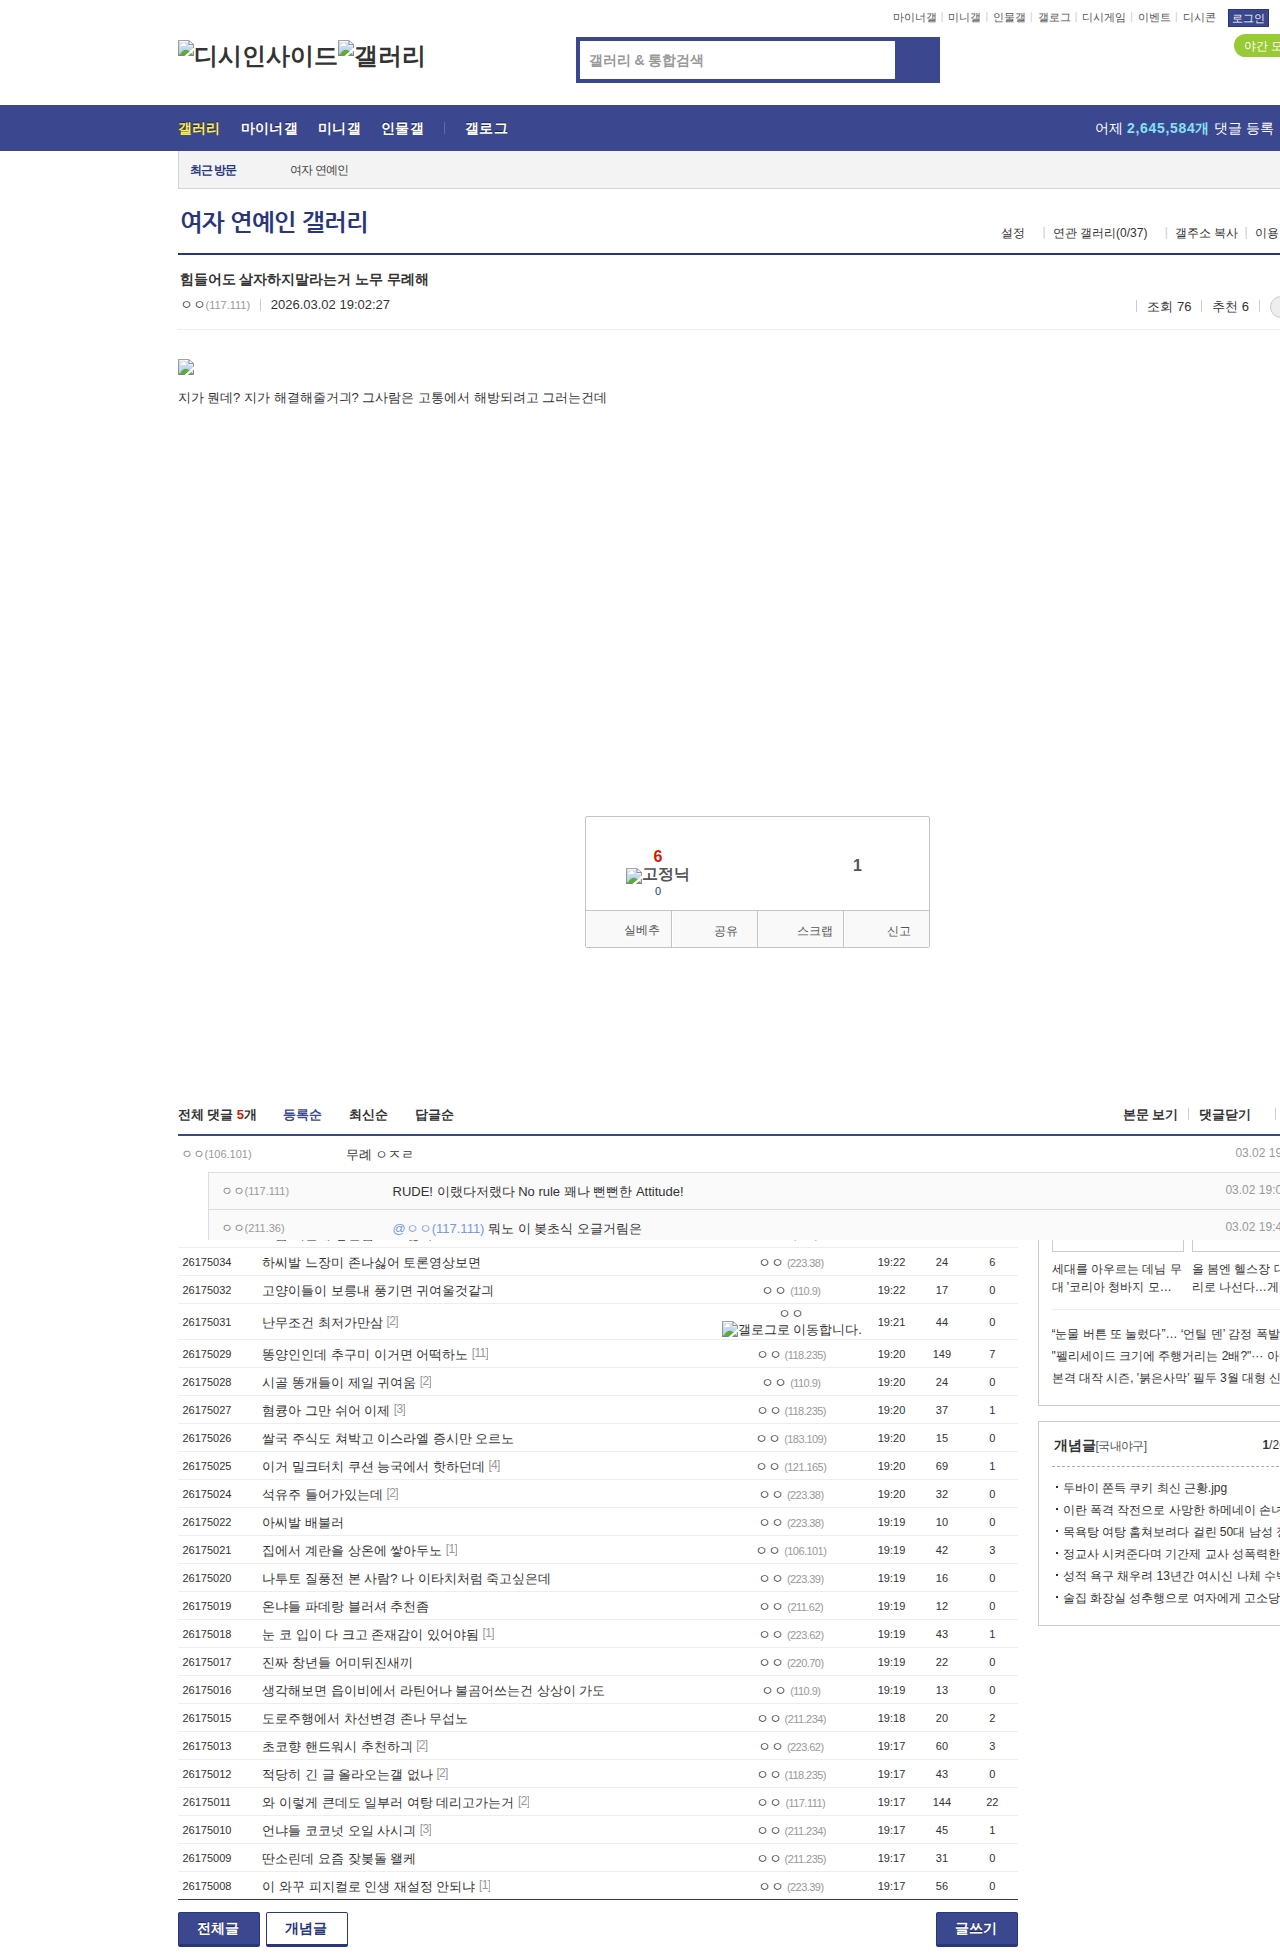
Task: Click 최근 방문 label
Action: pos(213,170)
